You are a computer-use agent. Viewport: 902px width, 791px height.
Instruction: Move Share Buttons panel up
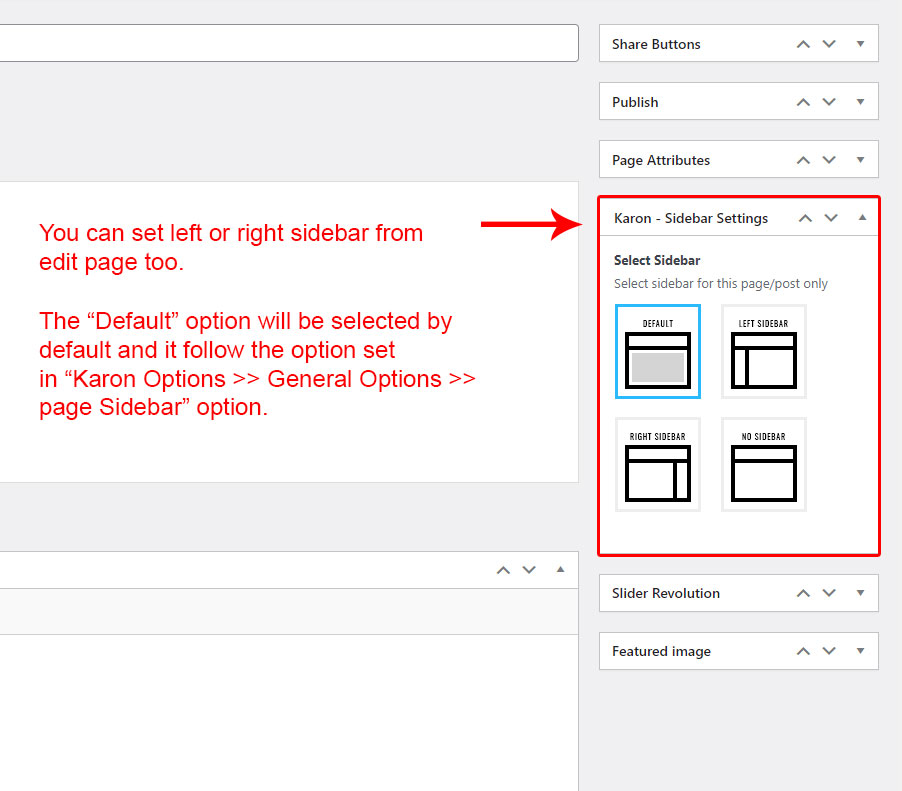803,44
